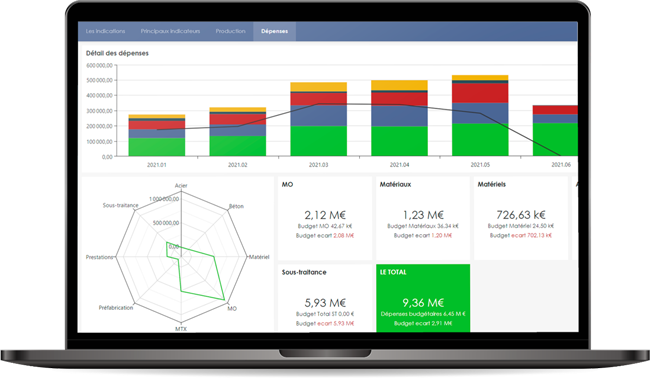Click the Détail des dépenses chart title
This screenshot has width=650, height=378.
[117, 53]
